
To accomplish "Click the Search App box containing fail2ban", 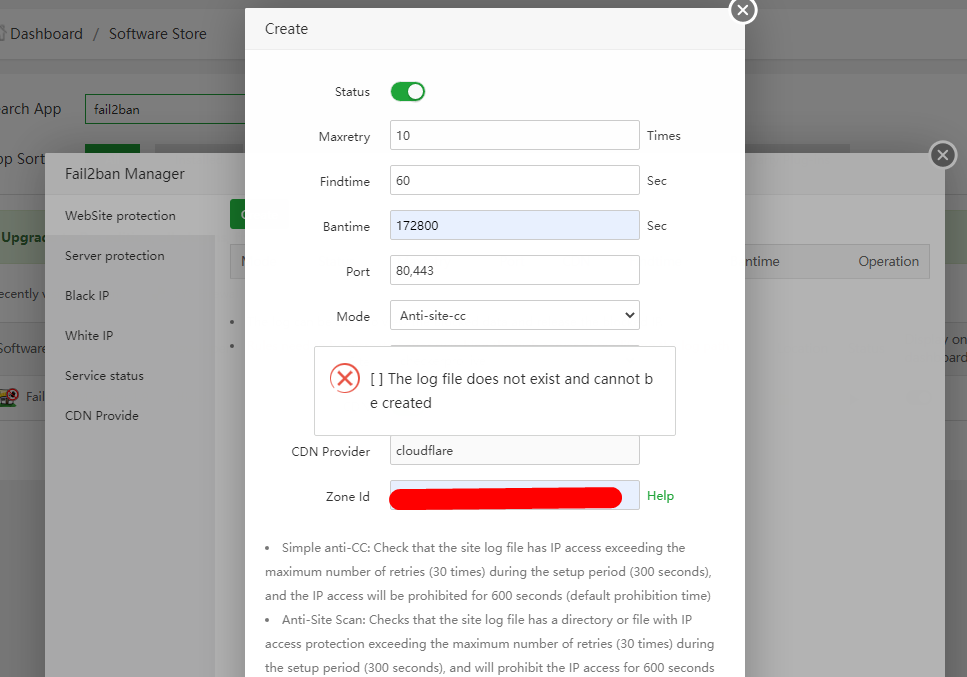I will point(165,109).
